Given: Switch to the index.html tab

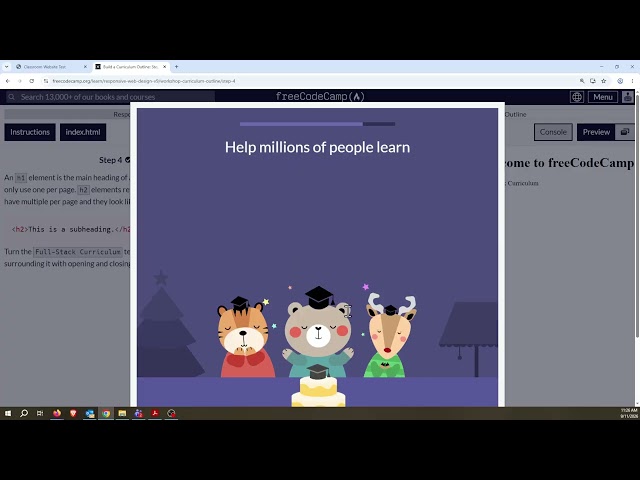Looking at the screenshot, I should tap(83, 132).
